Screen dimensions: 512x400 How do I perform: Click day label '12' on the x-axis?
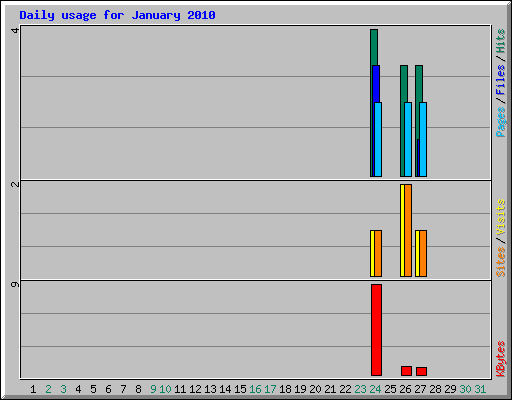[x=195, y=389]
